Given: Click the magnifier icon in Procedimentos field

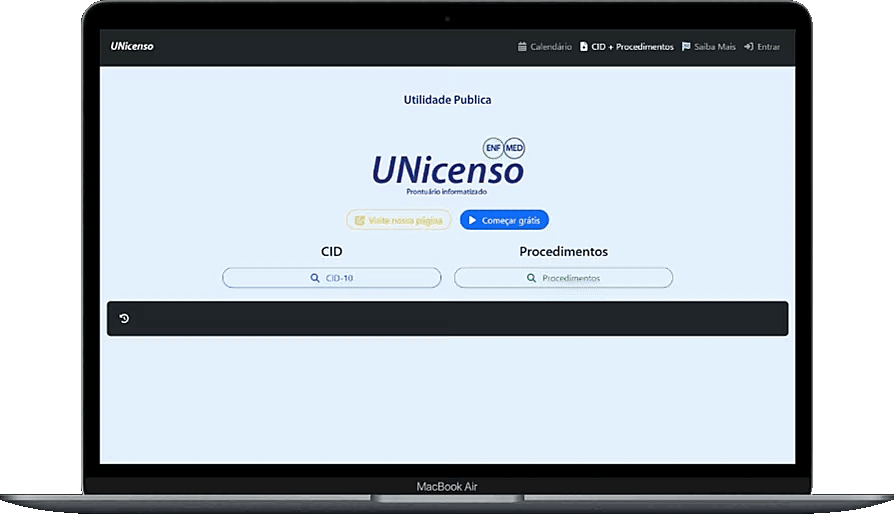Looking at the screenshot, I should [531, 278].
